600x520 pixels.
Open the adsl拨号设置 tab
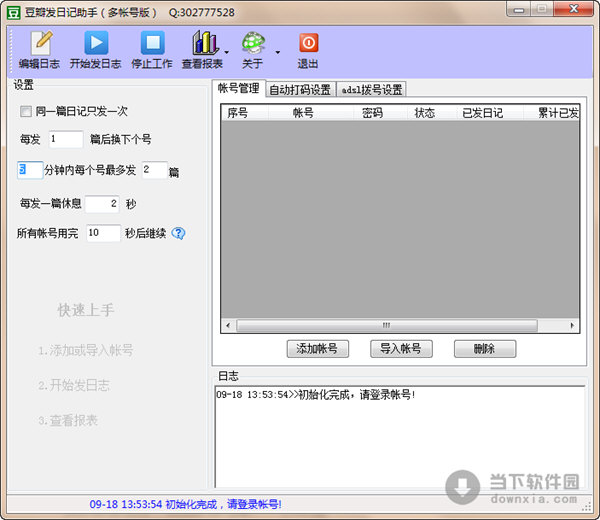pyautogui.click(x=371, y=90)
